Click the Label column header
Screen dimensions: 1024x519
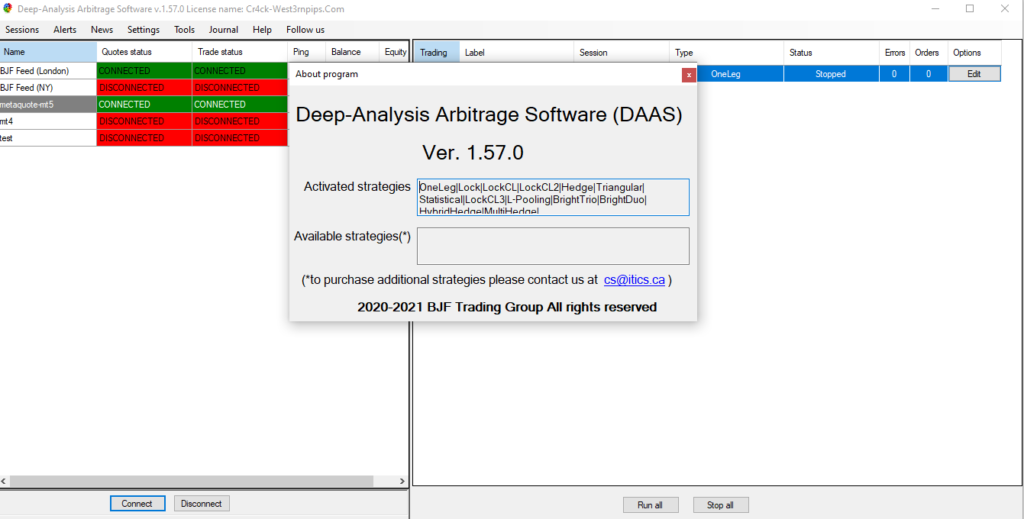[517, 53]
